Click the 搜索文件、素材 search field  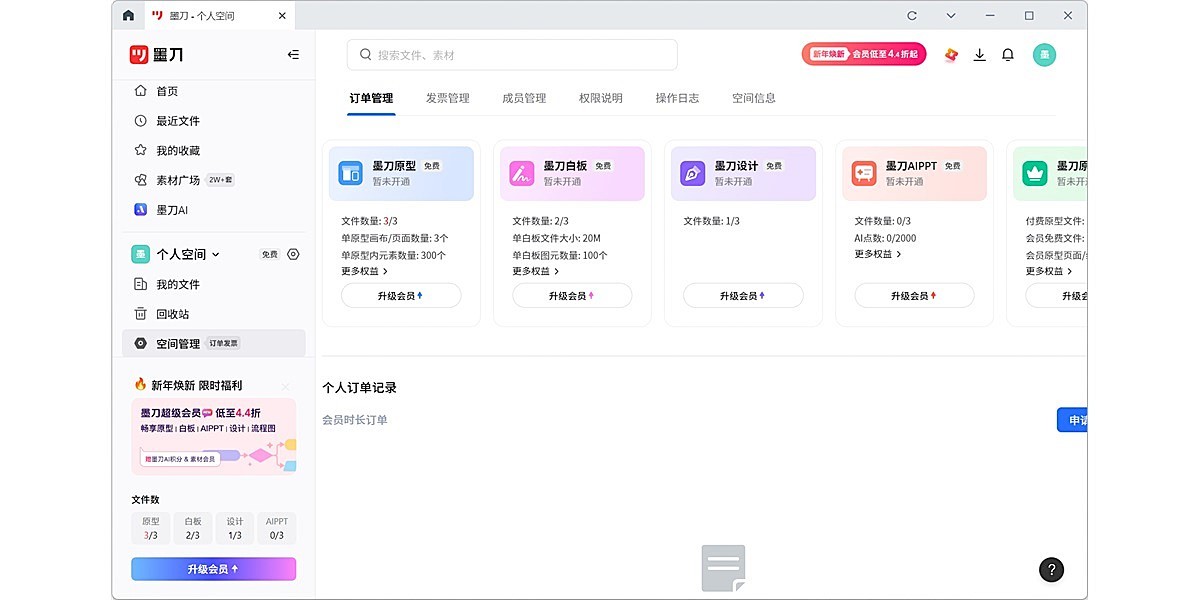pos(511,54)
